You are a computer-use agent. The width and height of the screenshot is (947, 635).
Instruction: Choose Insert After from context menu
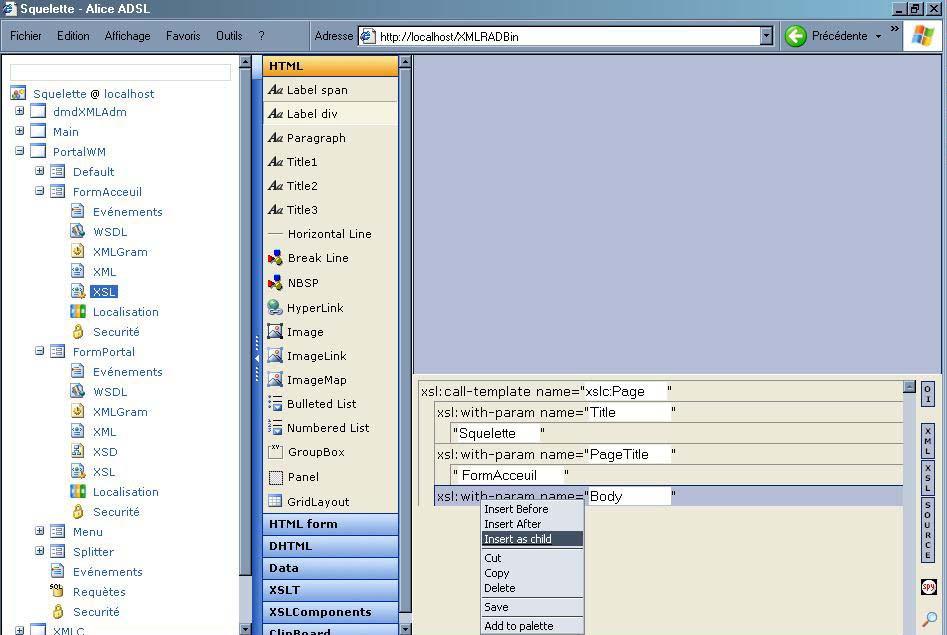coord(512,524)
